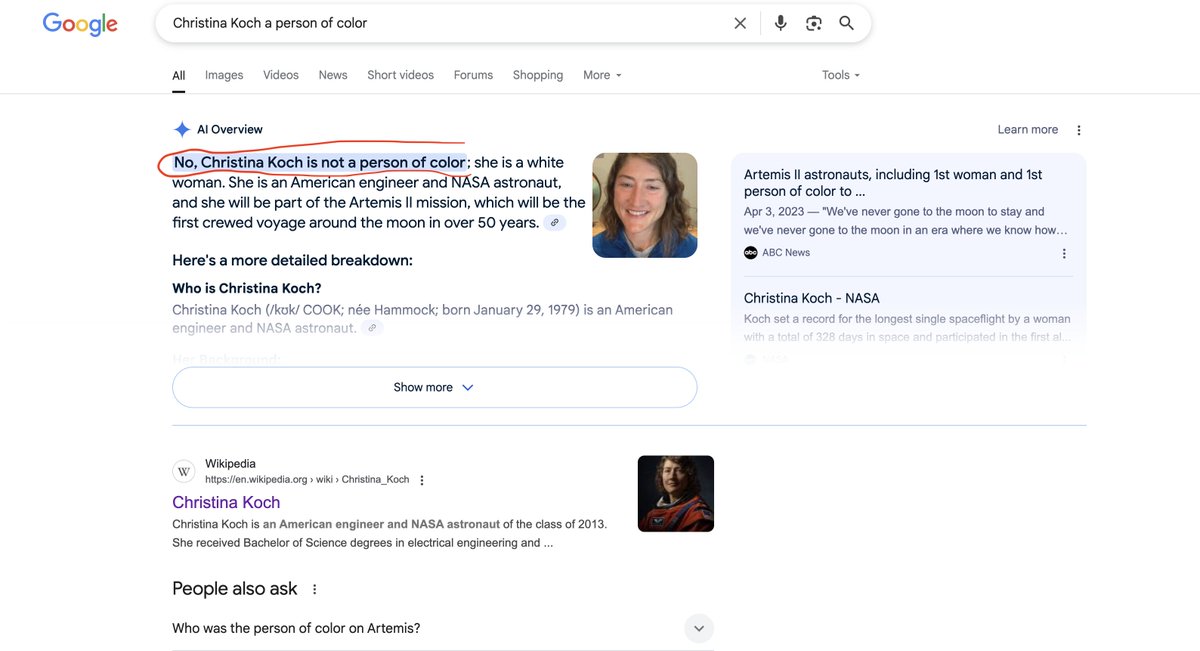1200x651 pixels.
Task: Submit search with the magnifier icon
Action: 847,23
